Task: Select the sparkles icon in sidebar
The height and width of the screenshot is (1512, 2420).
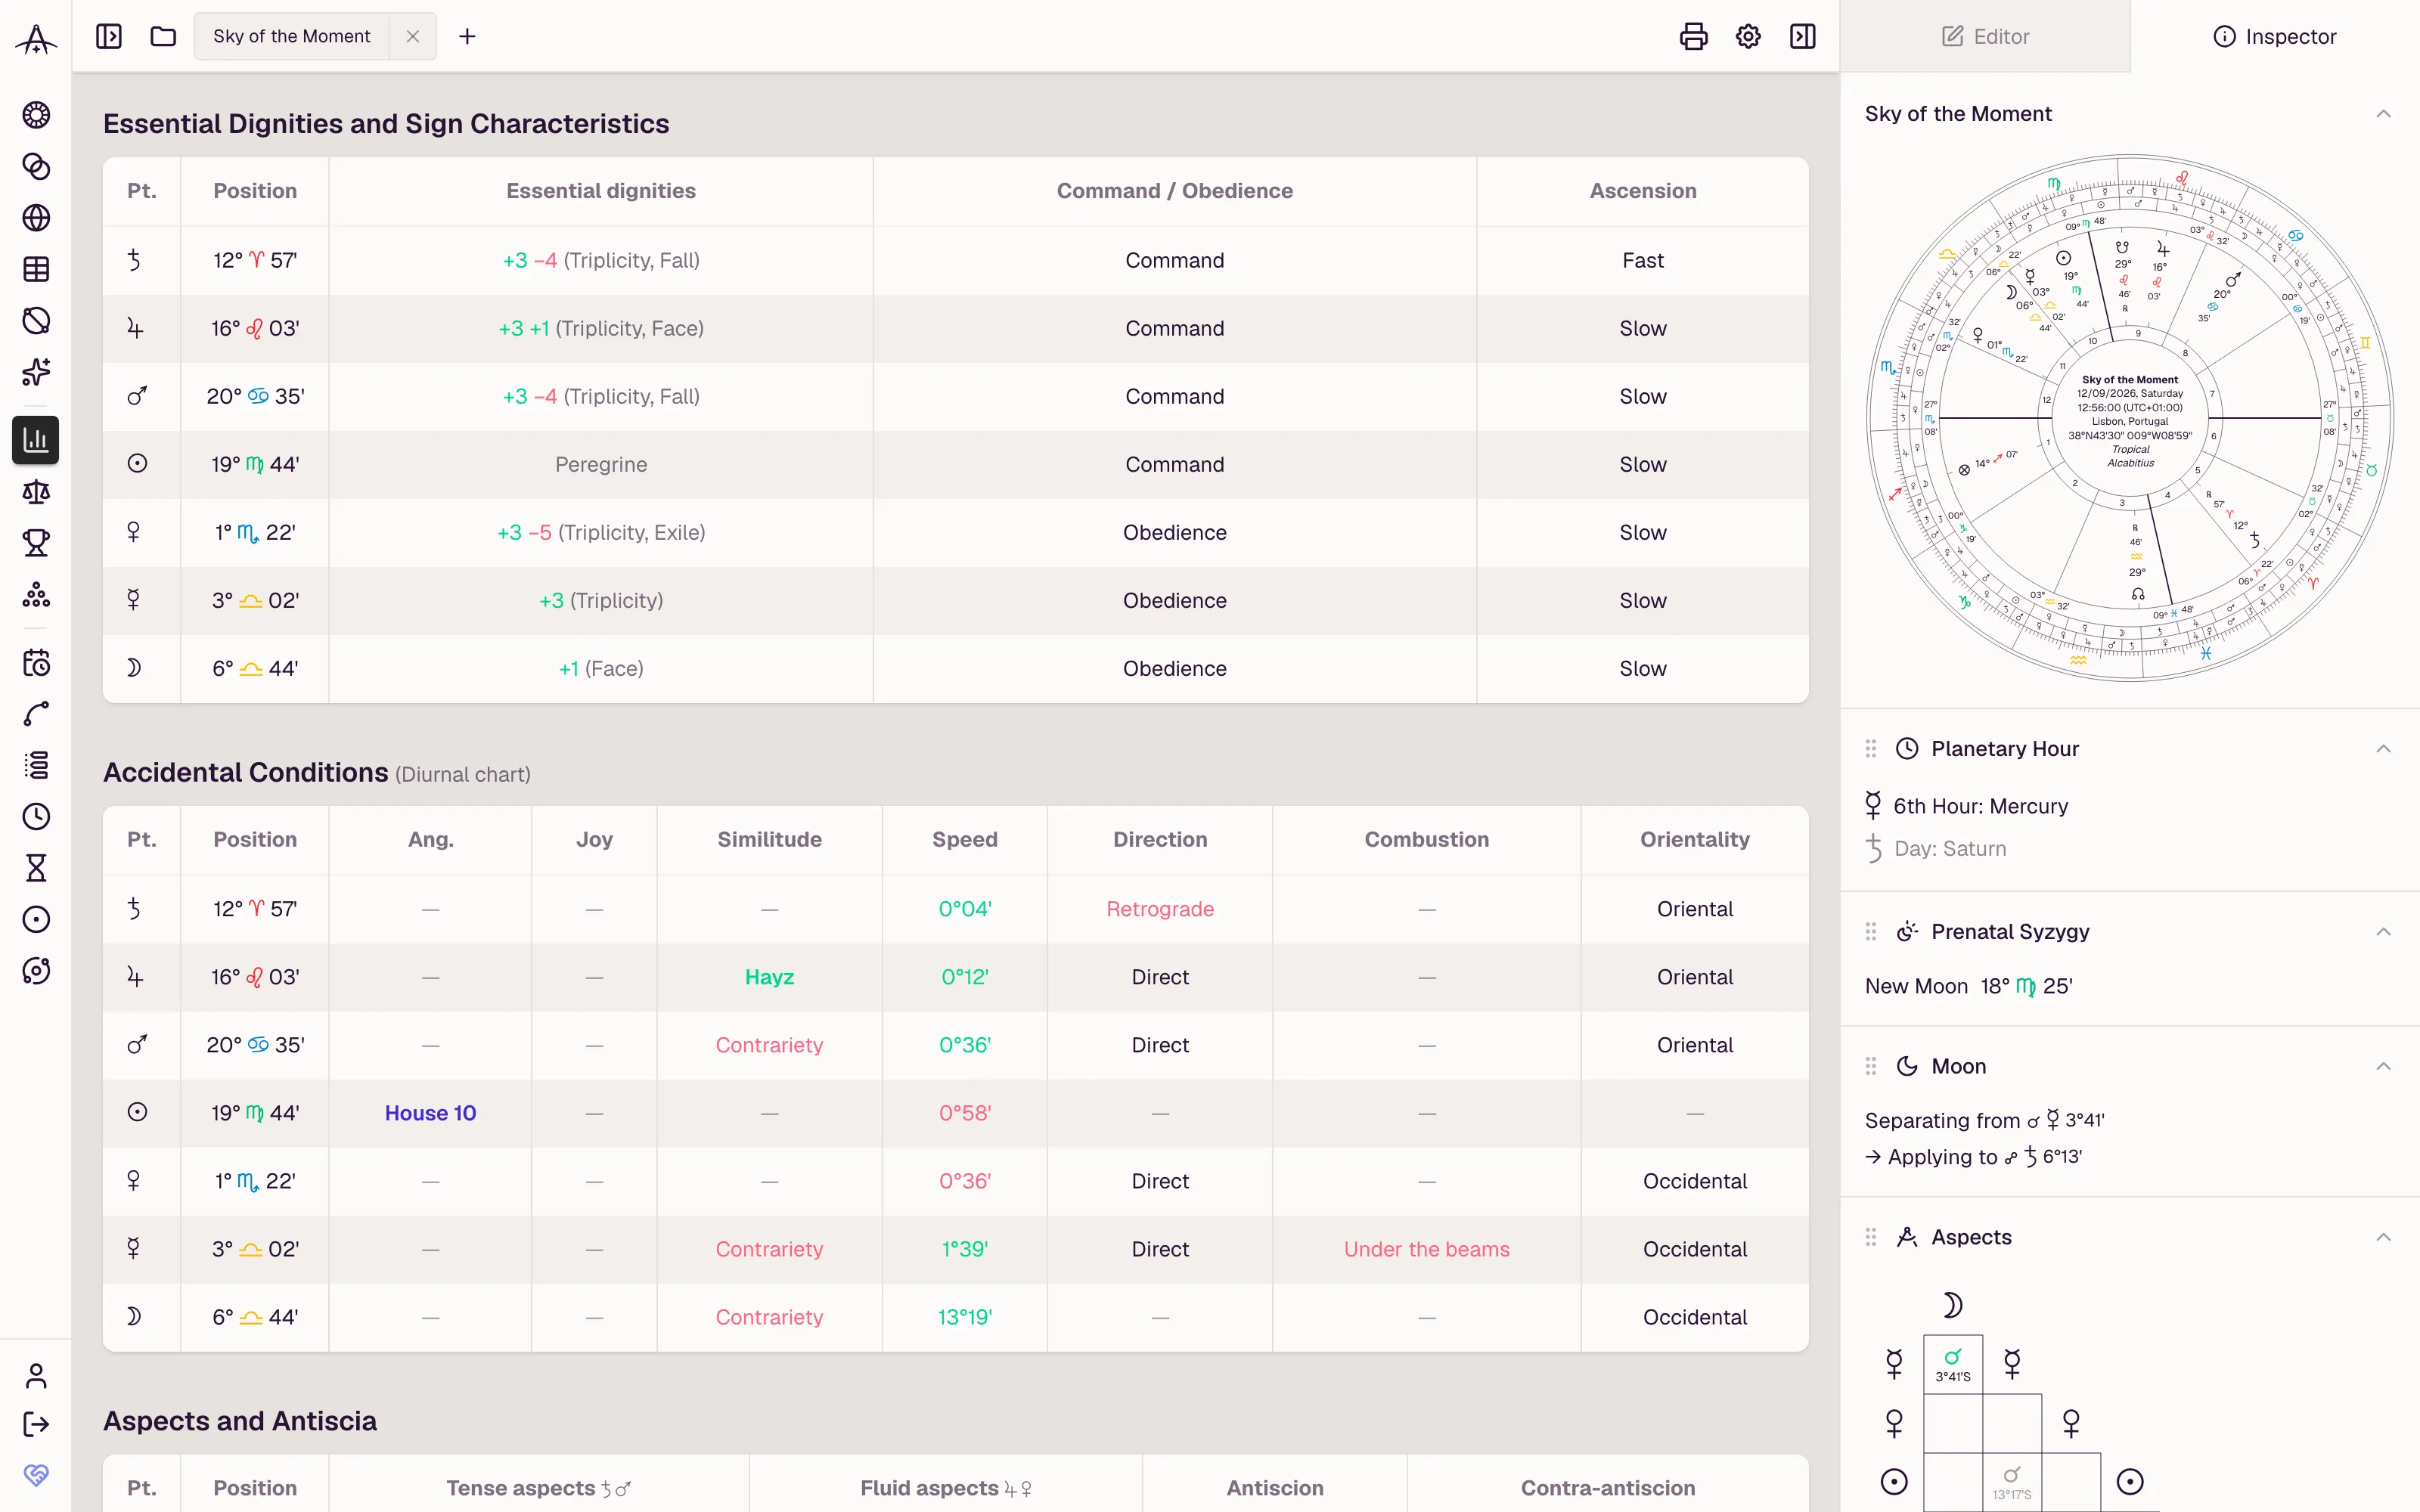Action: (x=36, y=371)
